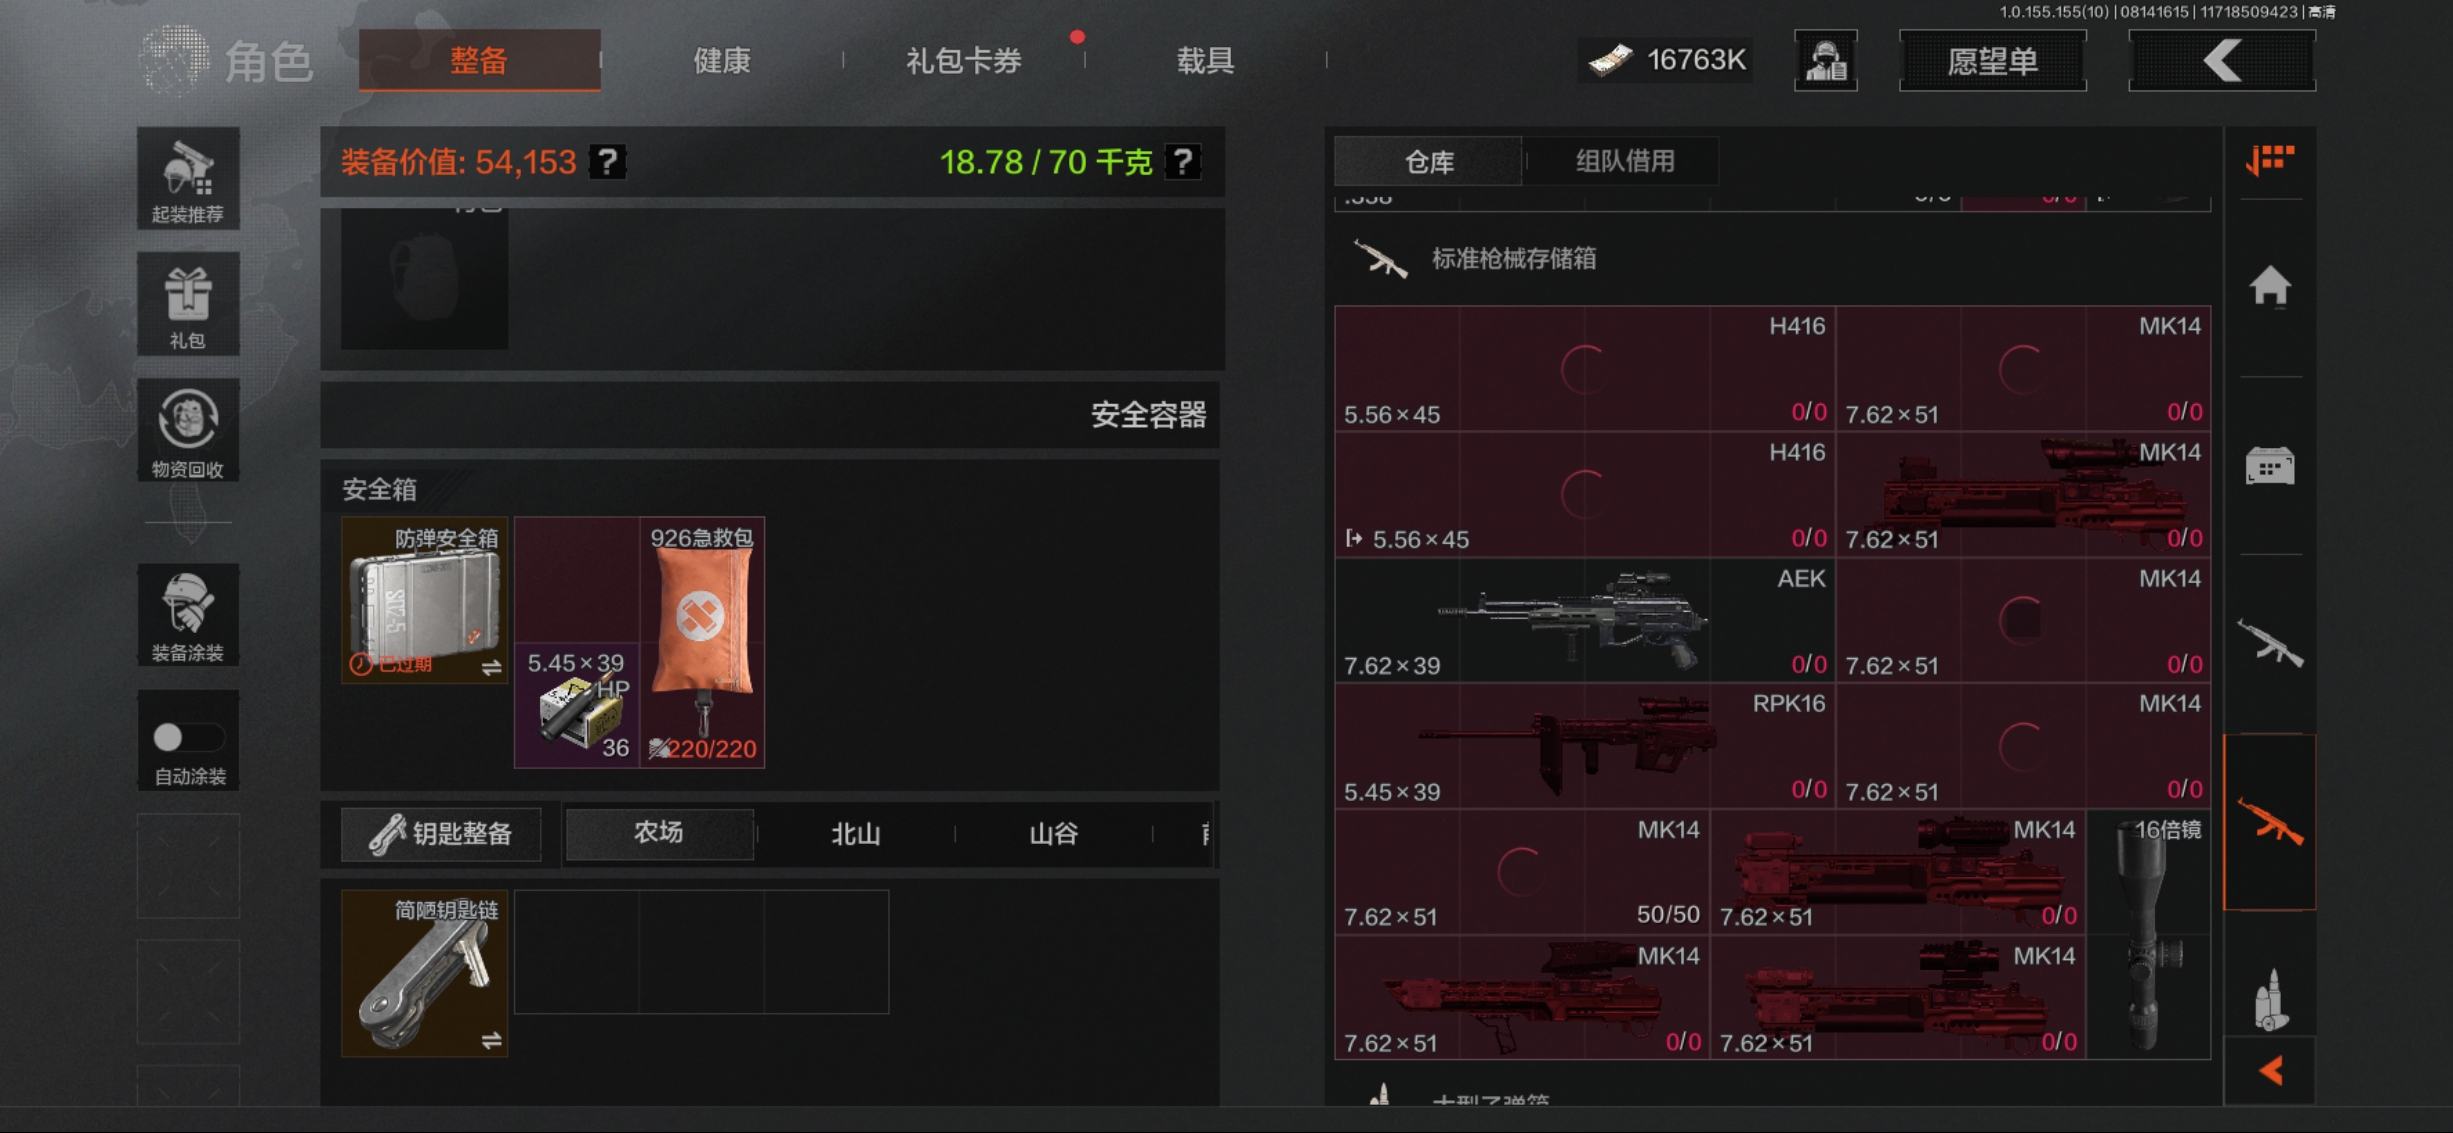The image size is (2453, 1133).
Task: Open the 物资回收 recycling icon
Action: (188, 431)
